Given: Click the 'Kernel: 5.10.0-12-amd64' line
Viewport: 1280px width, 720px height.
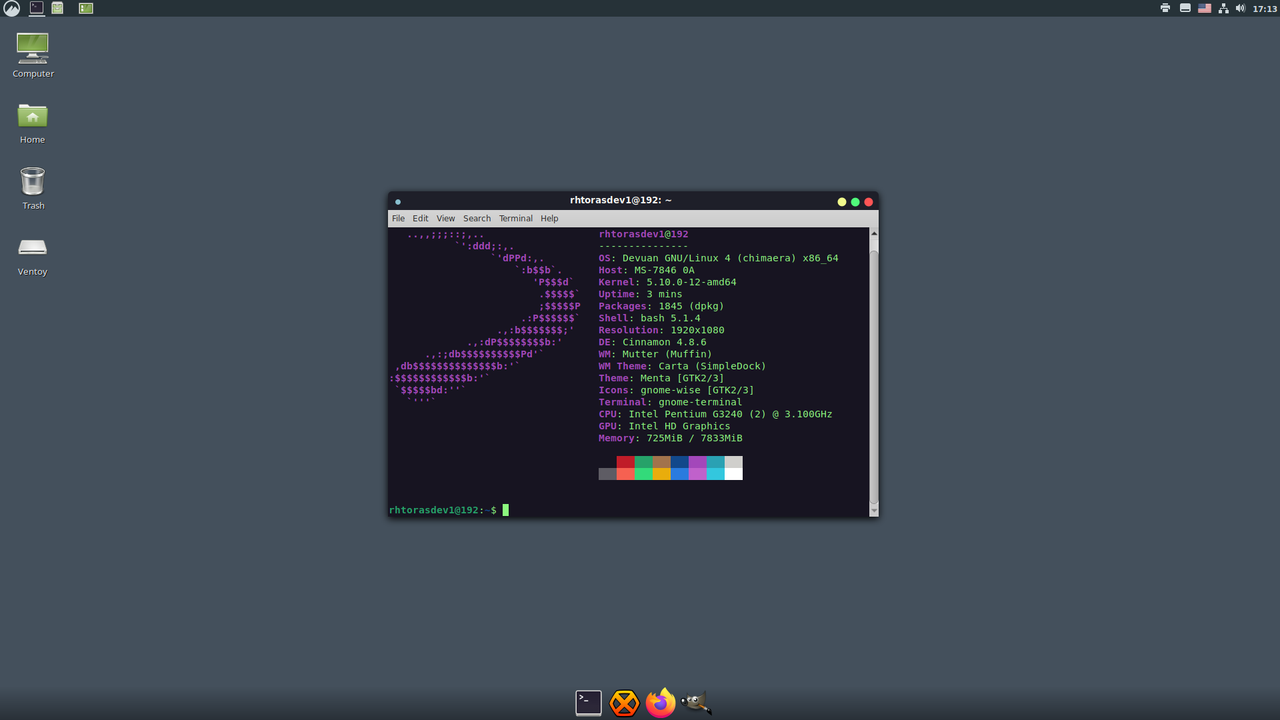Looking at the screenshot, I should (667, 282).
